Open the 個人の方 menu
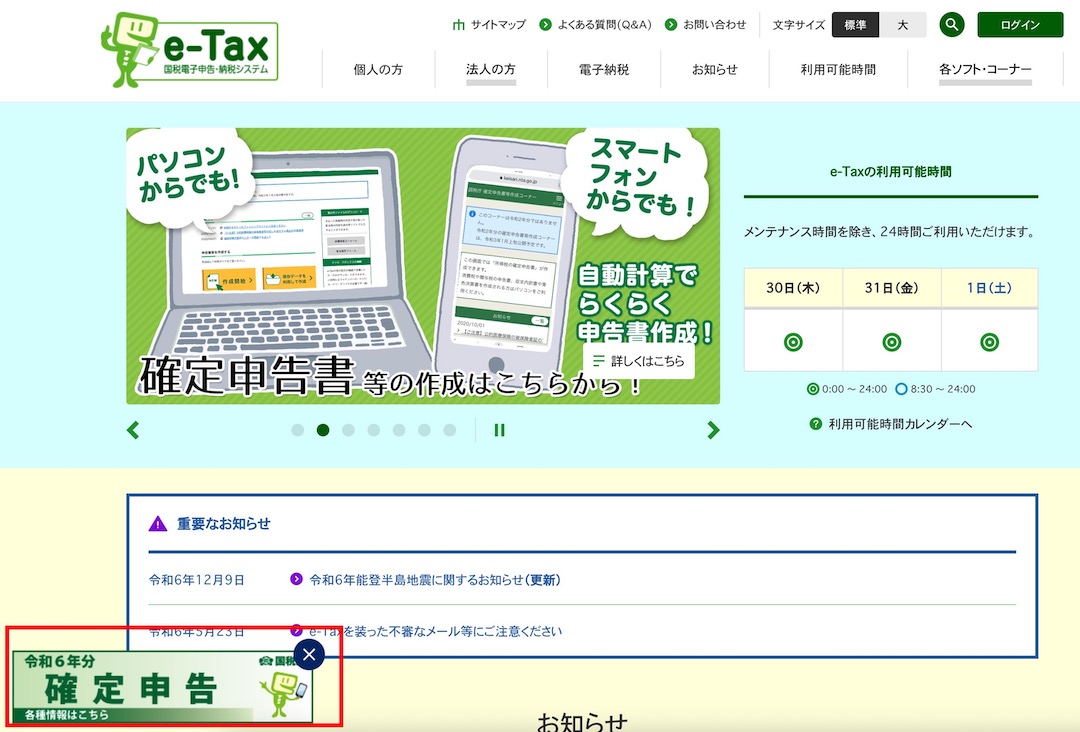 point(378,69)
